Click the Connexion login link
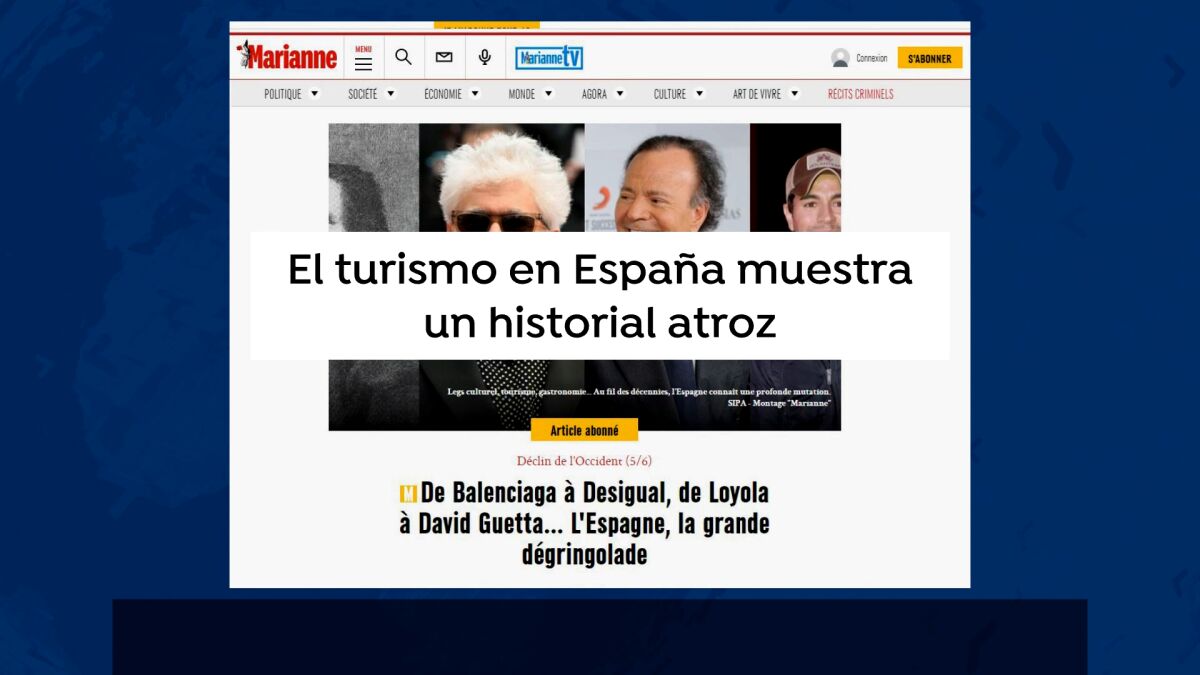 [x=871, y=58]
